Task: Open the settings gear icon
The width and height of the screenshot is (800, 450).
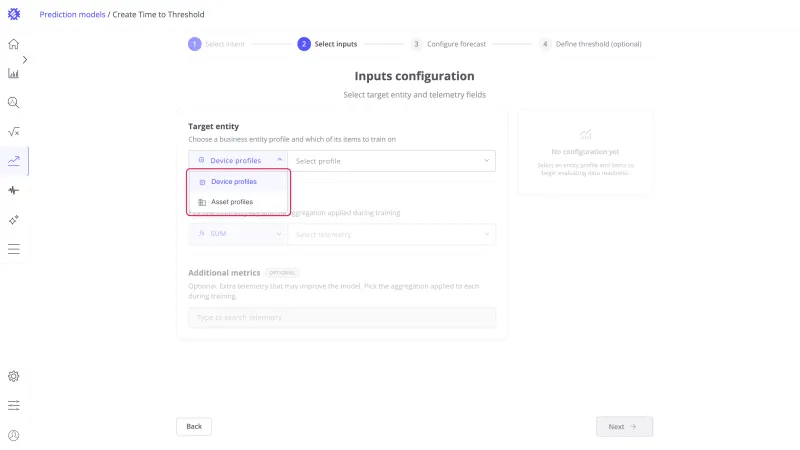Action: pos(14,377)
